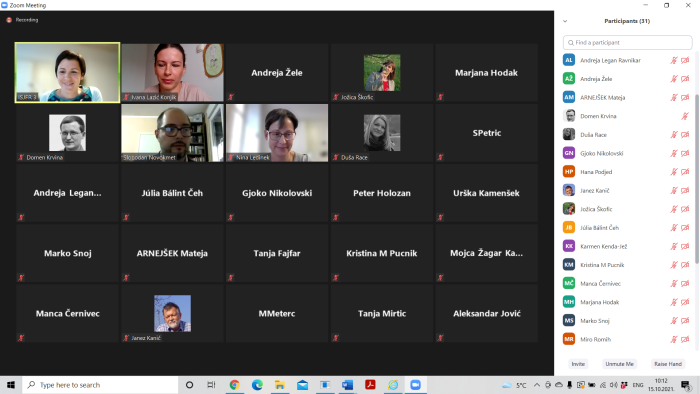Click the Find a participant search field
Image resolution: width=700 pixels, height=394 pixels.
click(627, 42)
